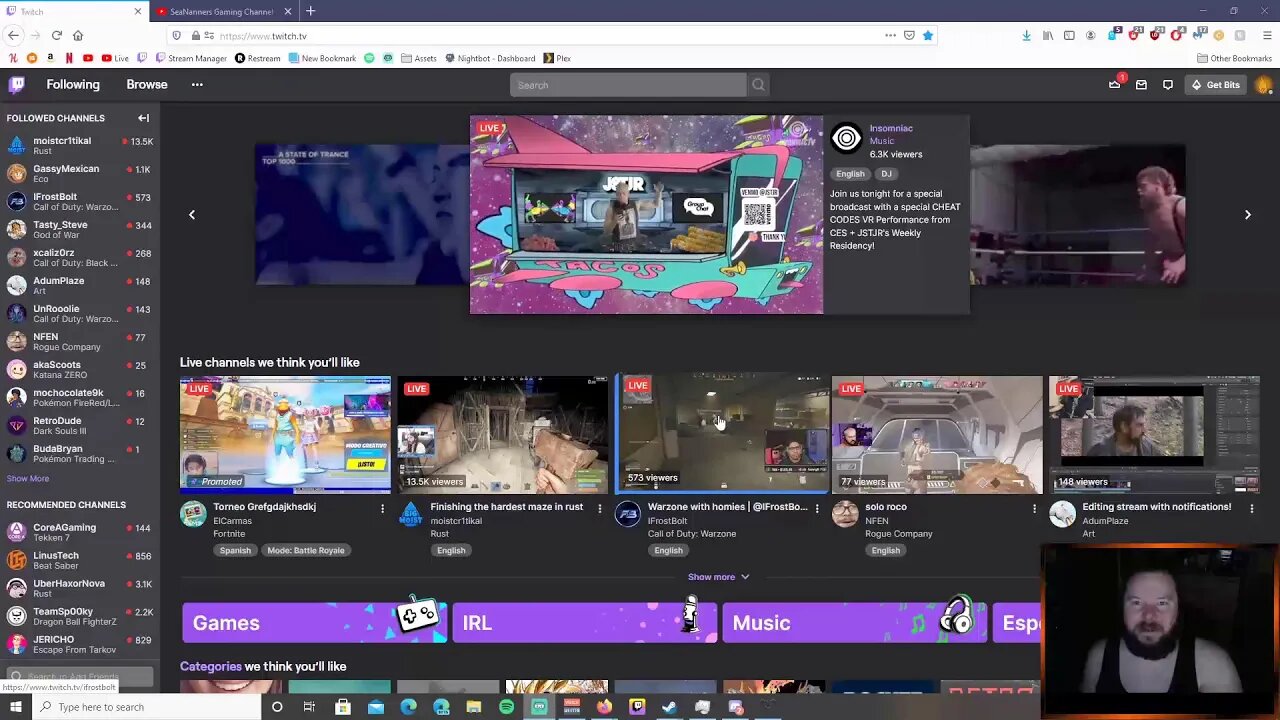The image size is (1280, 720).
Task: Open the IRL category banner
Action: point(584,623)
